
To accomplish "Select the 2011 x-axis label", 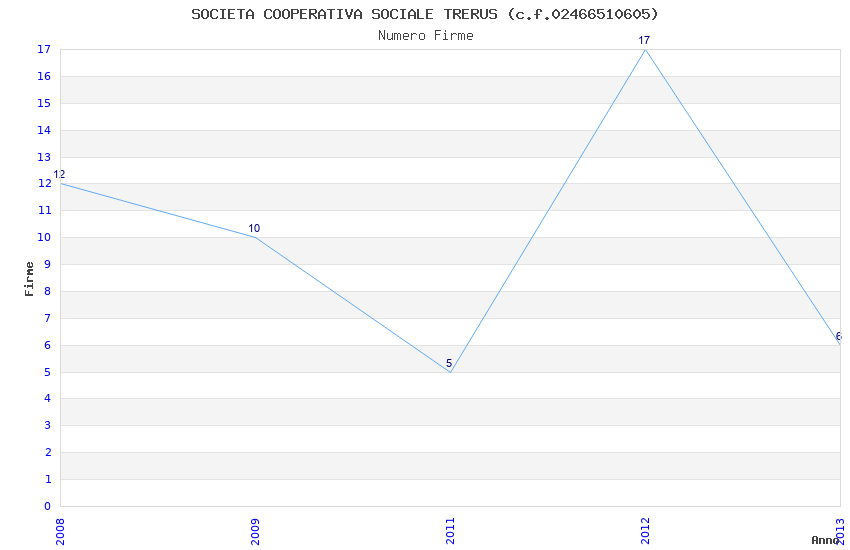I will pyautogui.click(x=450, y=532).
